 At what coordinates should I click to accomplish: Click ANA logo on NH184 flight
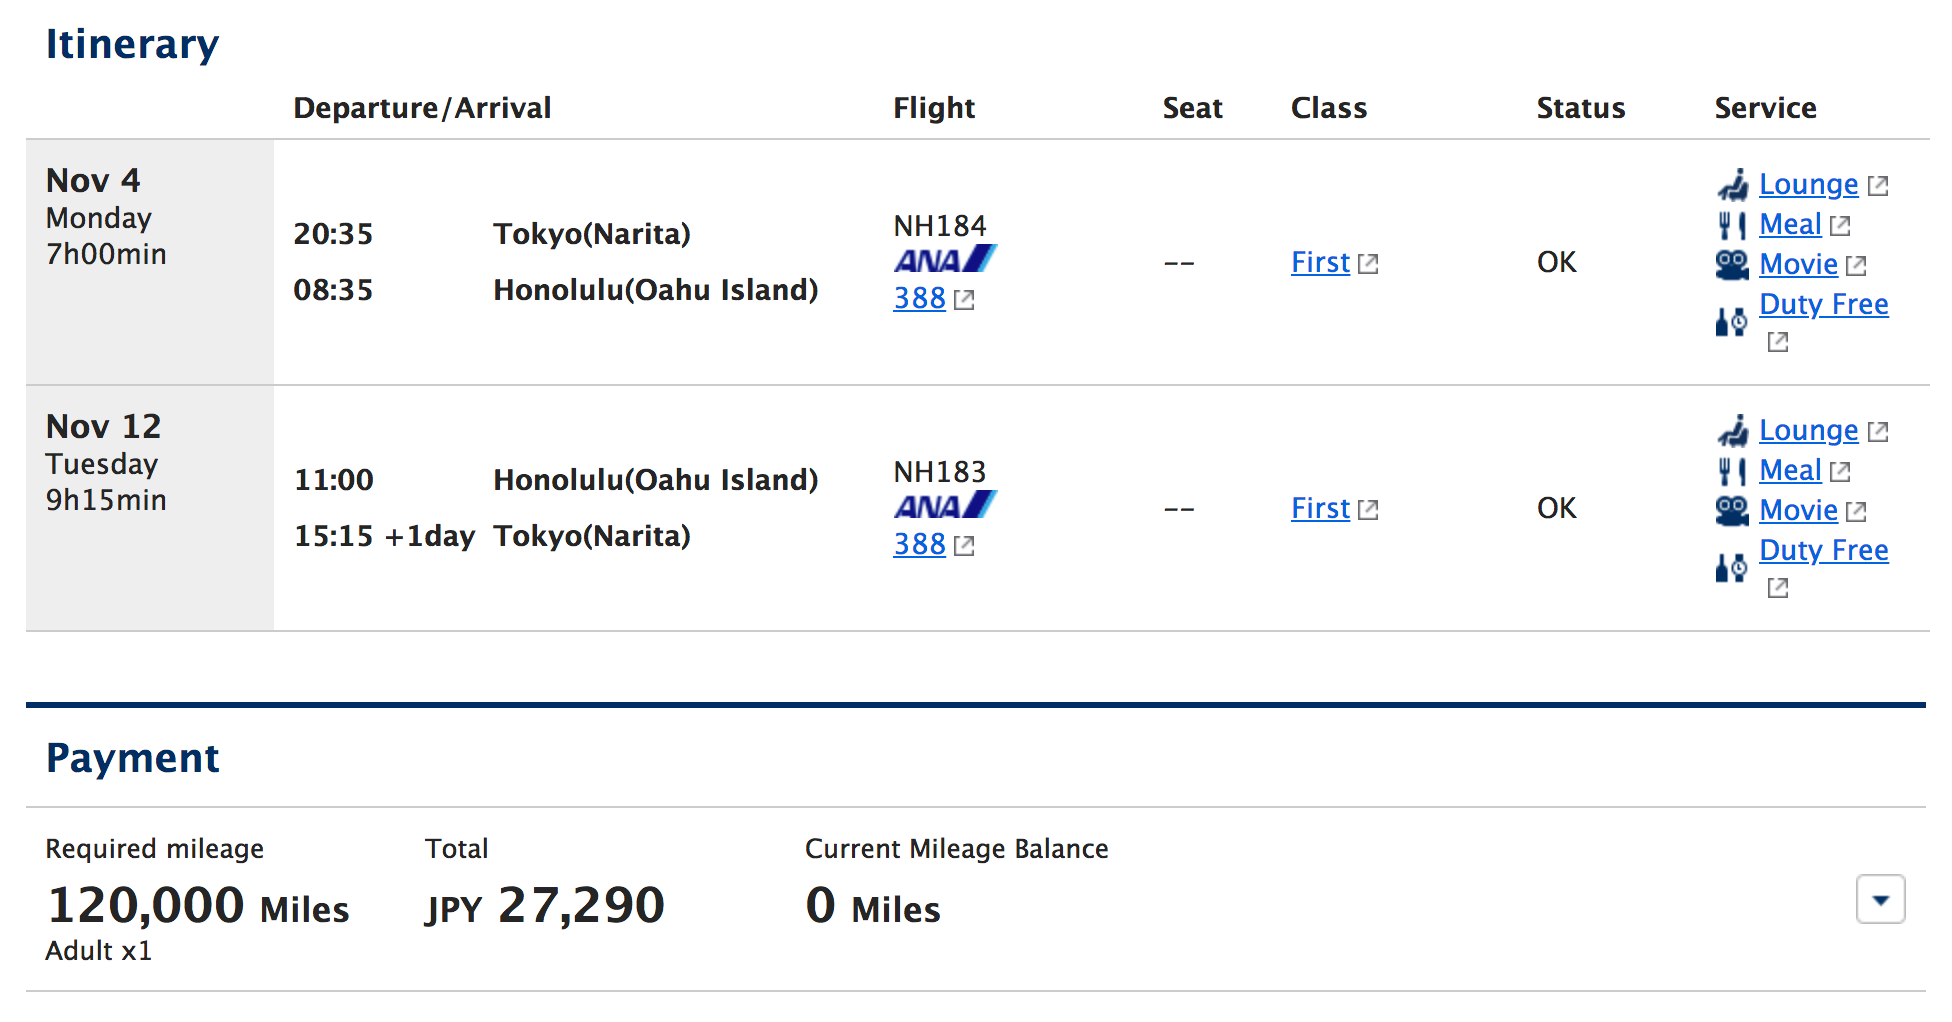[x=945, y=260]
